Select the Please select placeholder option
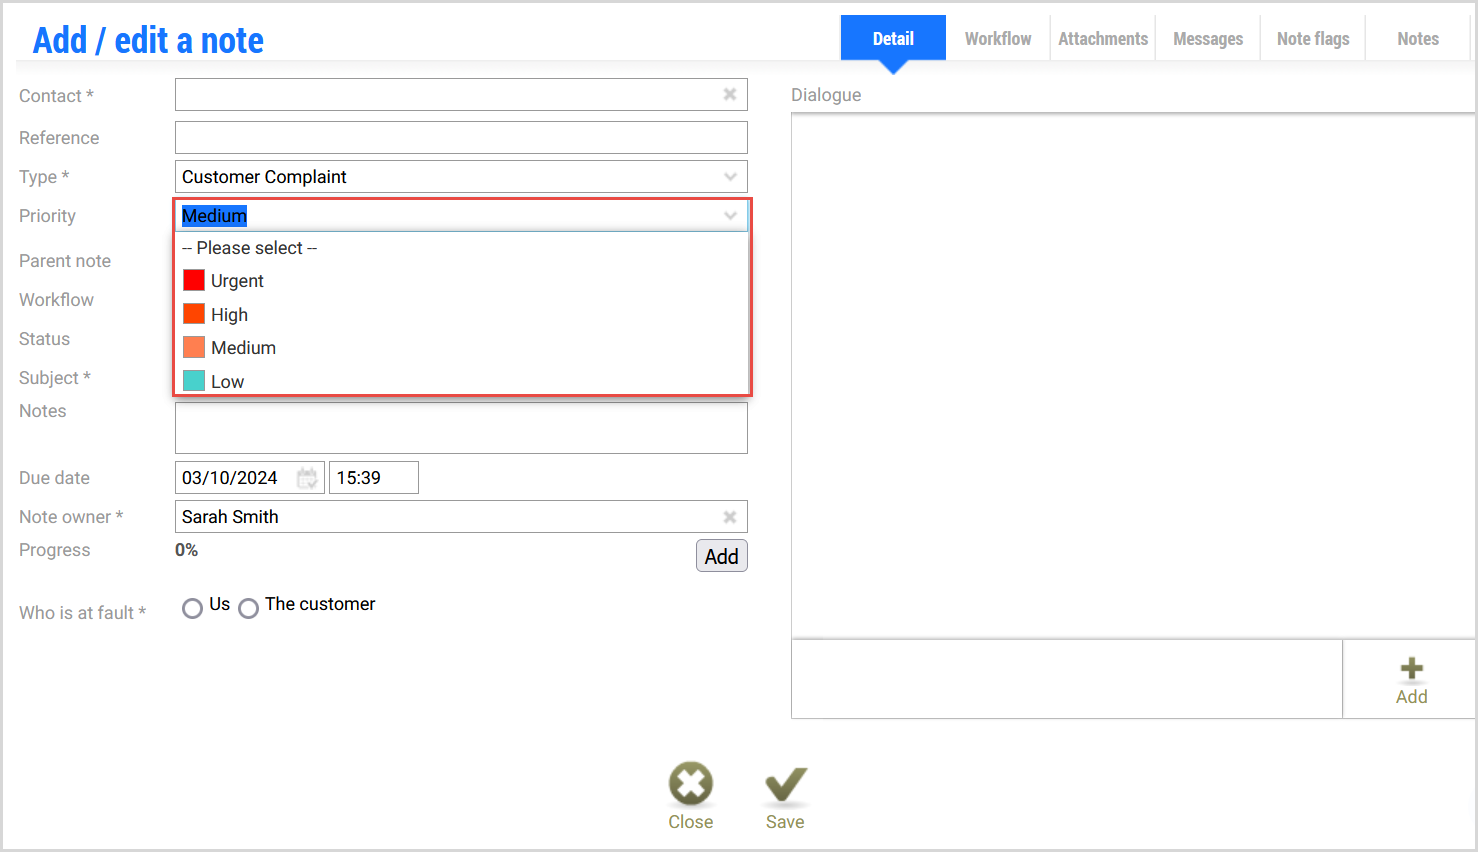 pos(462,248)
